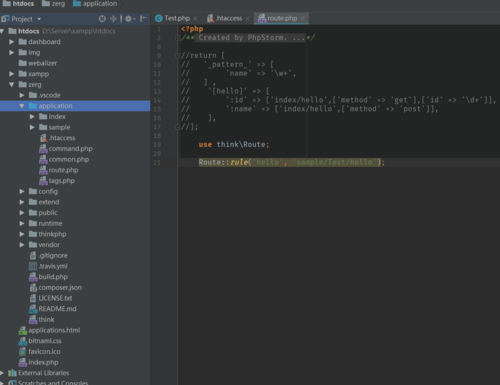Close the Test.php tab
The width and height of the screenshot is (500, 385).
[x=196, y=19]
